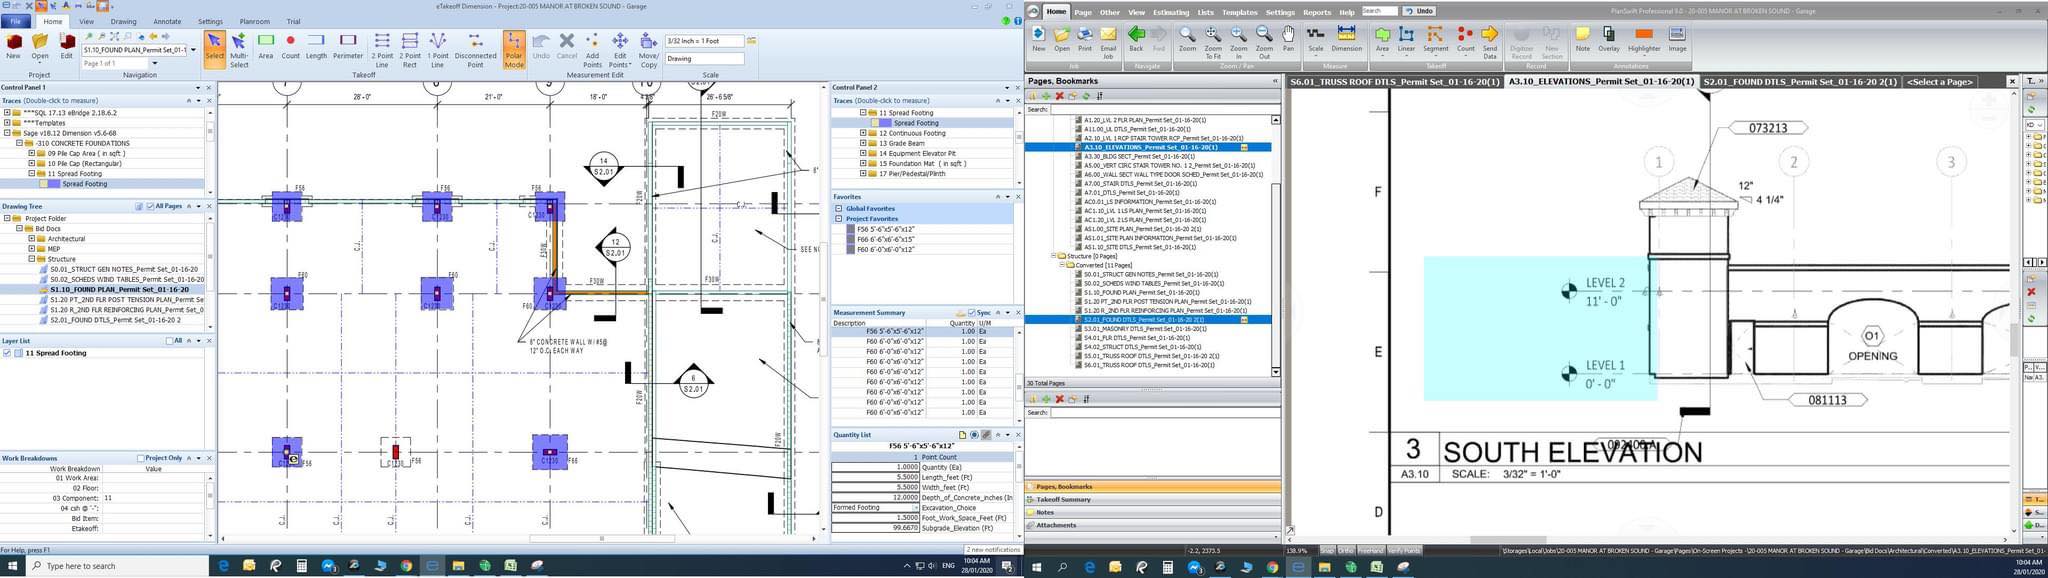Switch to the S6.01_TRUSS ROOF DTLS tab
Screen dimensions: 2048x578
[1394, 82]
